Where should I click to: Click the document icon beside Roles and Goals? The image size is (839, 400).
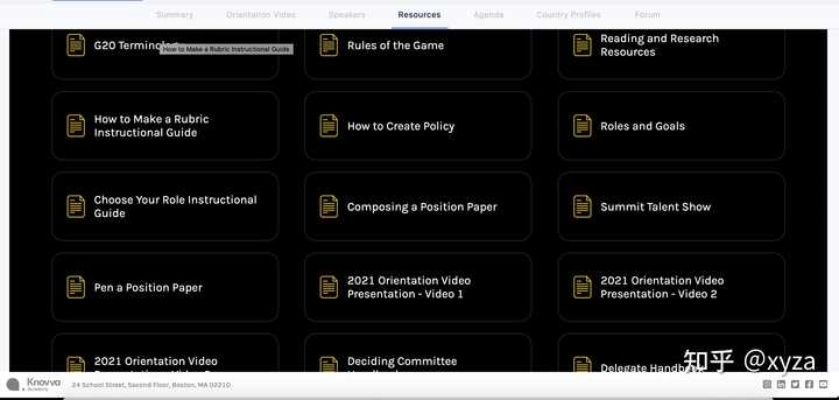[582, 126]
